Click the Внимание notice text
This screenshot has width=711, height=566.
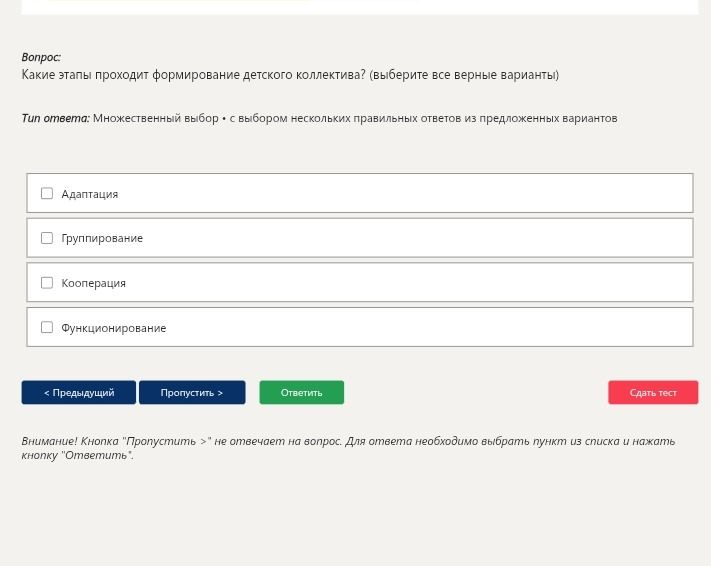pos(348,448)
